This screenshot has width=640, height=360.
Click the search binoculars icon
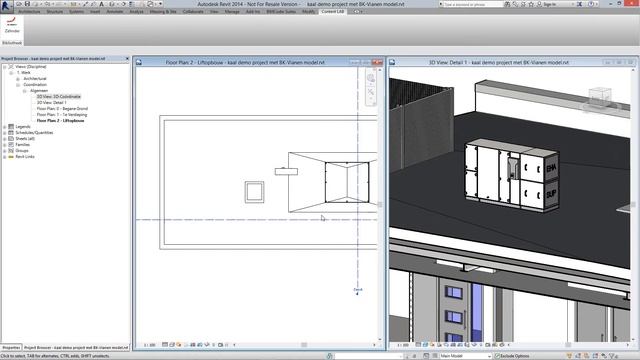pos(507,4)
